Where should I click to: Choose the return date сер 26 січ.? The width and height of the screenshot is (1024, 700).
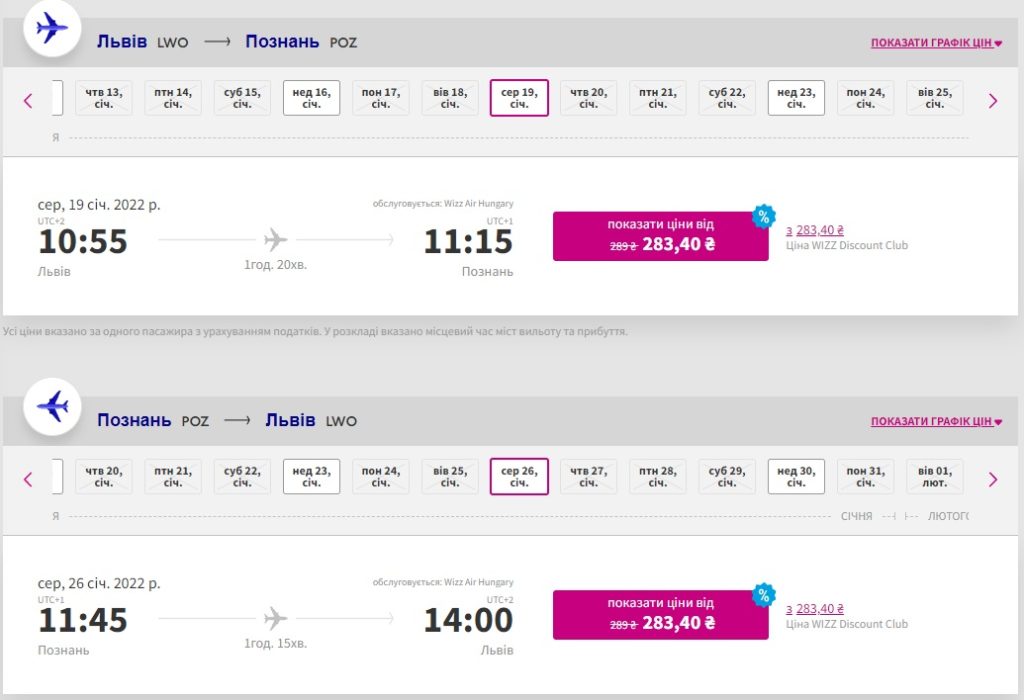(519, 477)
